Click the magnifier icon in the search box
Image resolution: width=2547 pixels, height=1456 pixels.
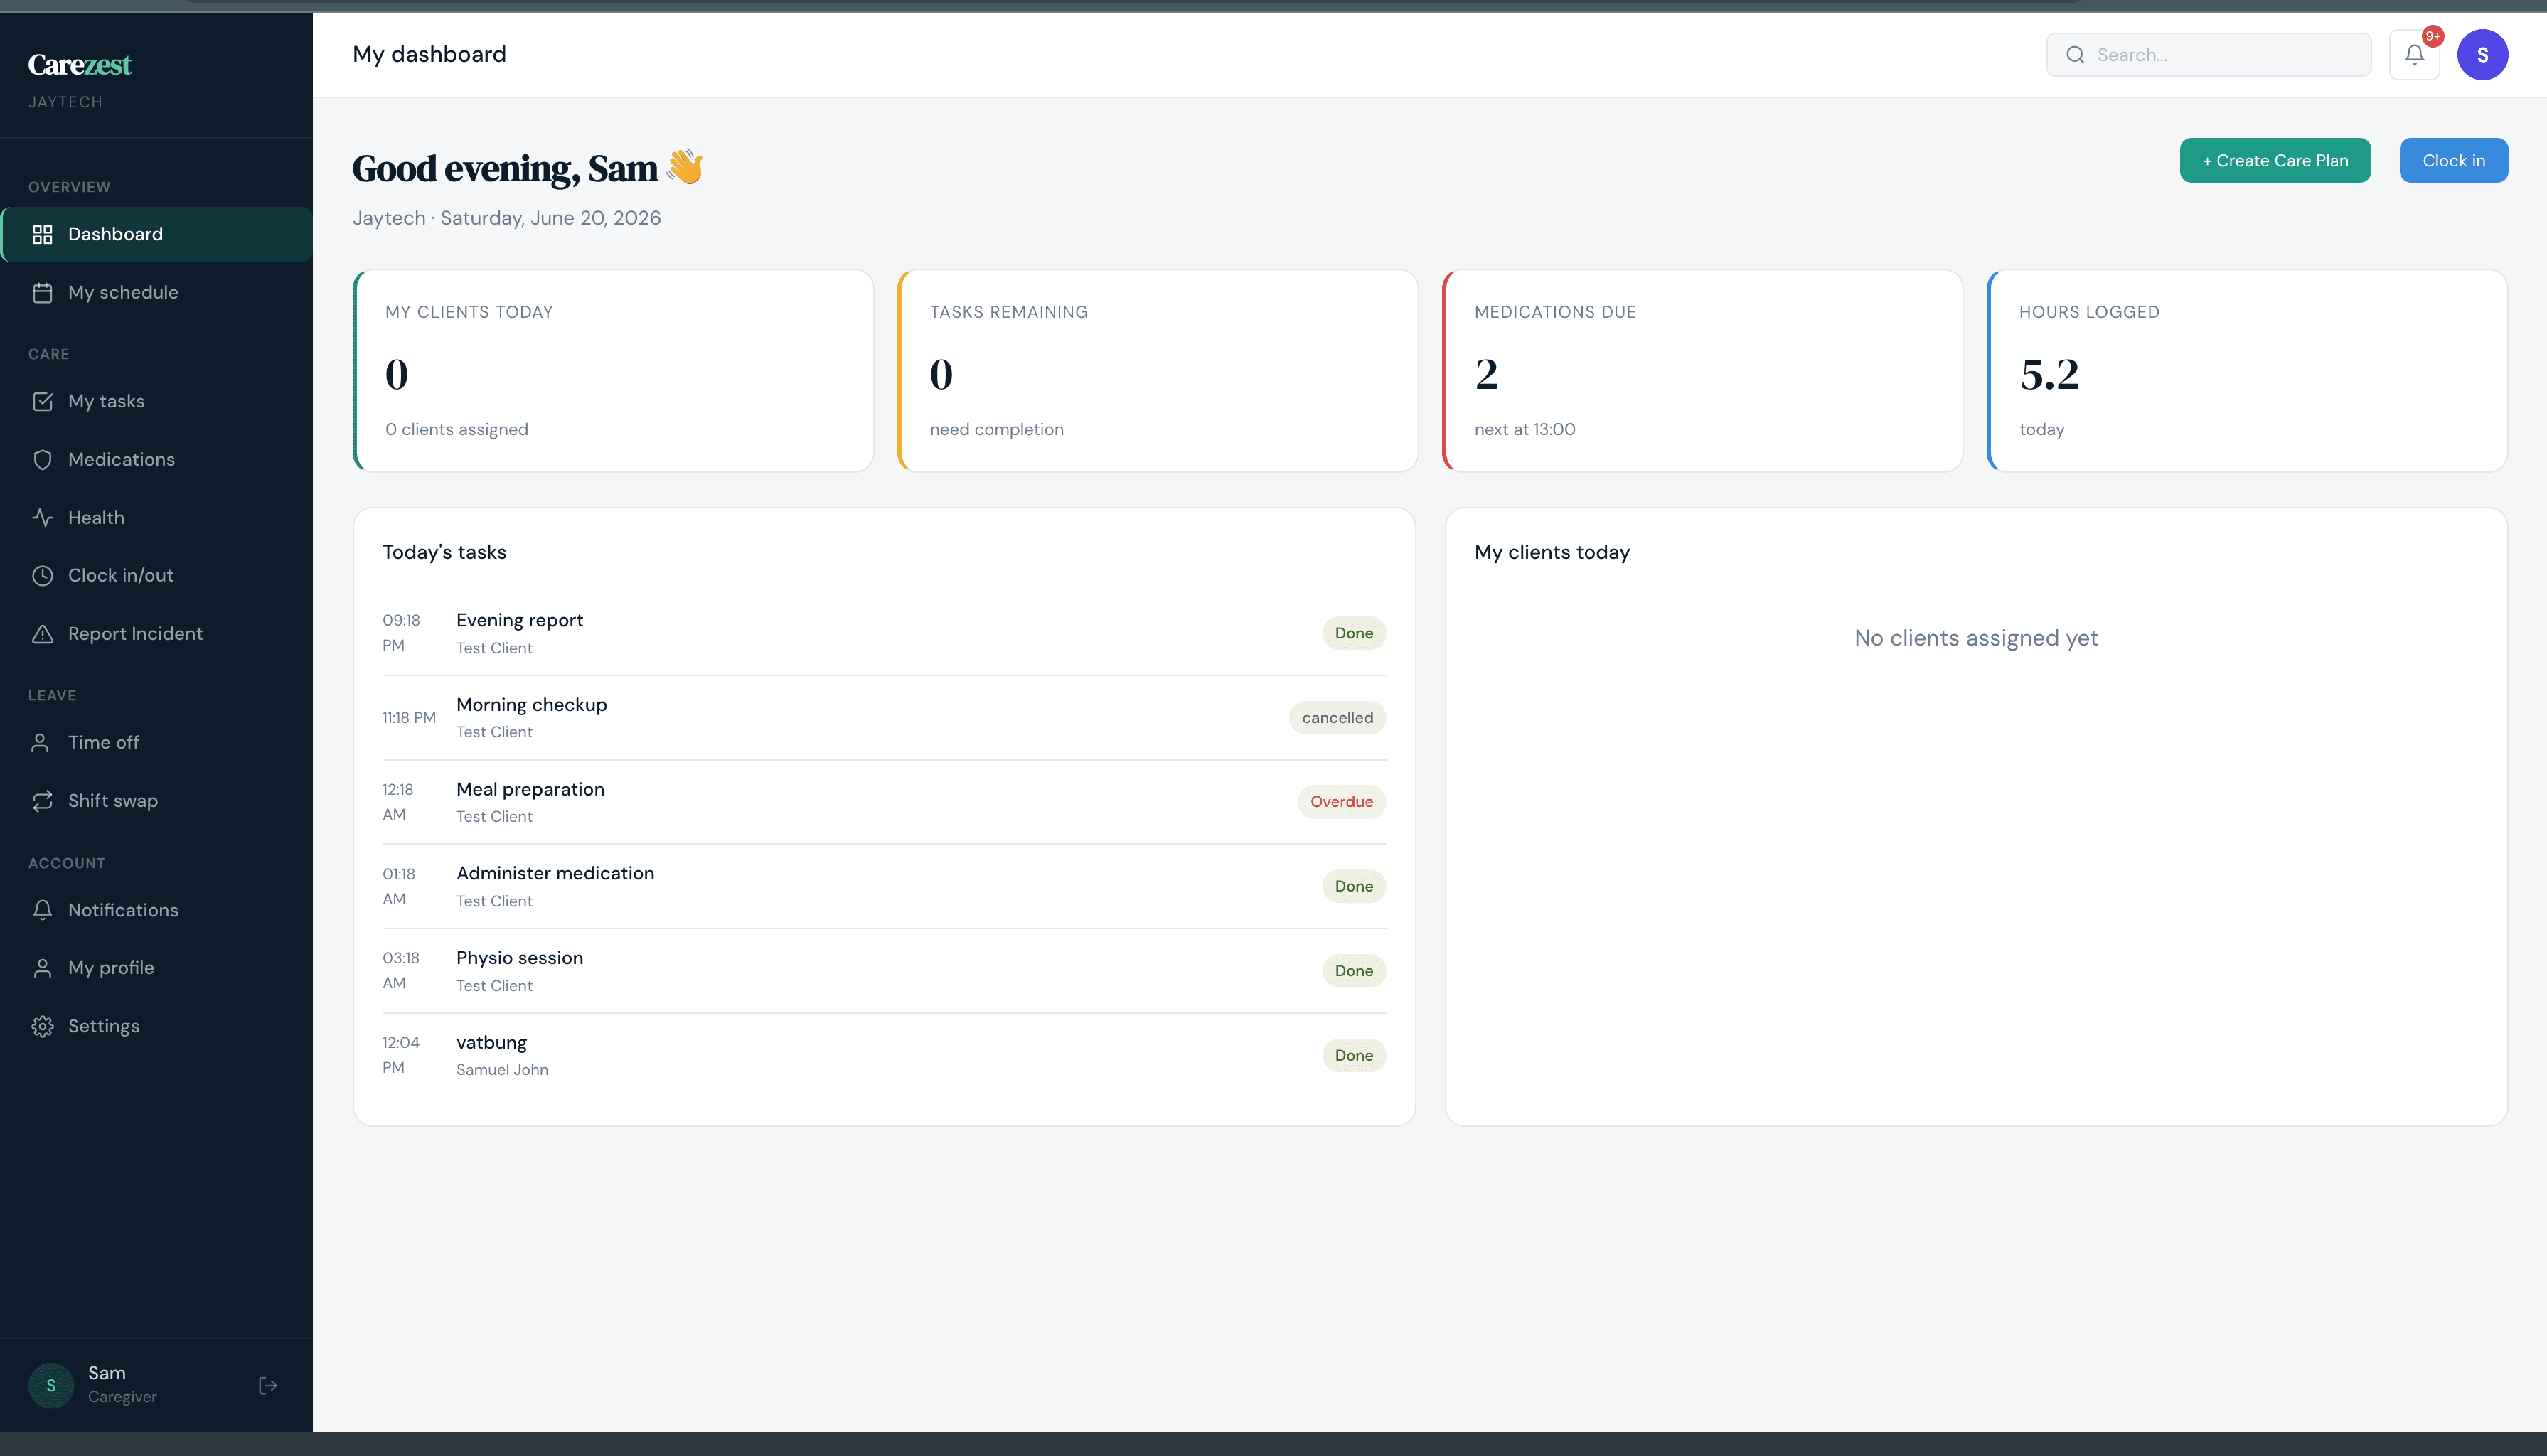[x=2075, y=55]
